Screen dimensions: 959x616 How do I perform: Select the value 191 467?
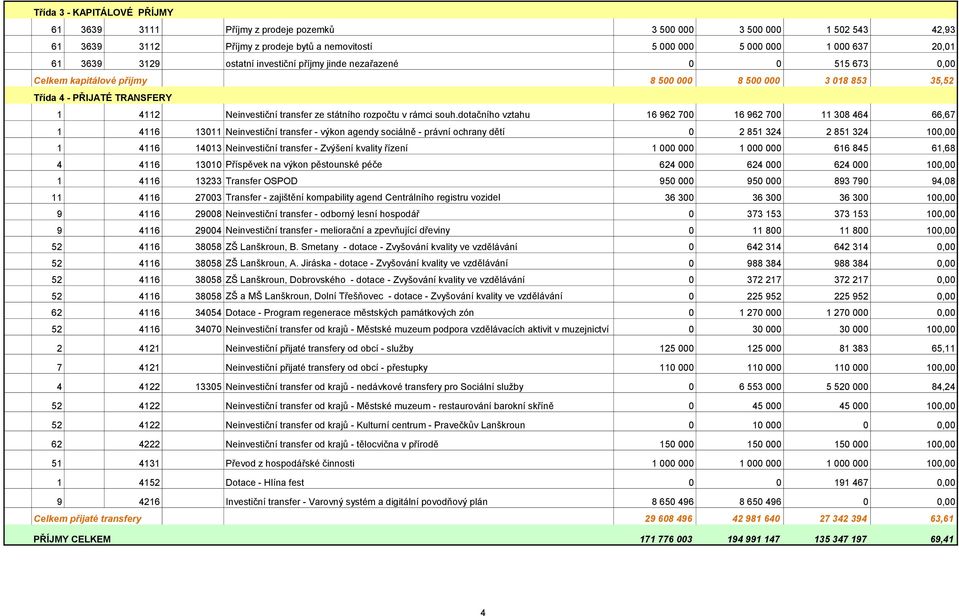pyautogui.click(x=851, y=483)
